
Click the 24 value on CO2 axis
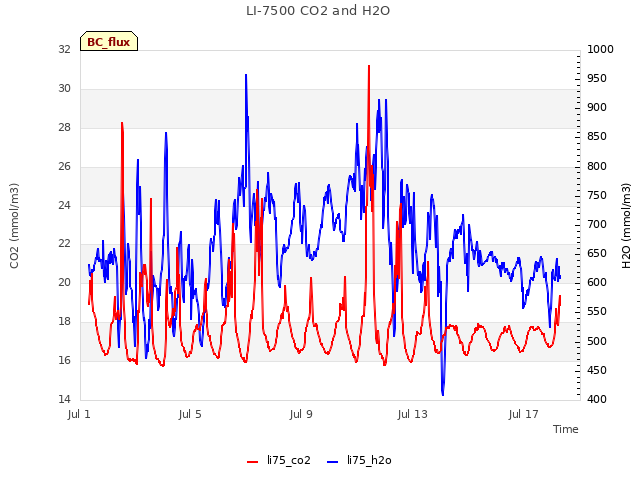pos(64,205)
